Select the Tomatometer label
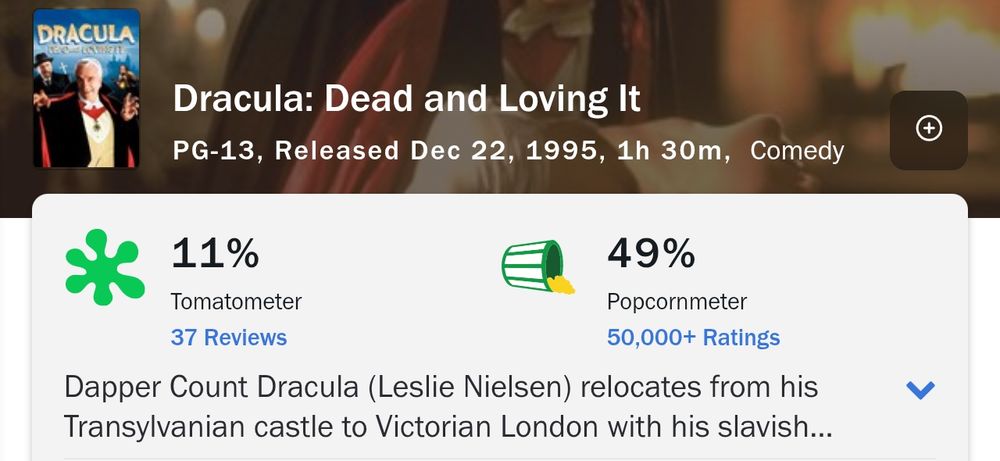Screen dimensions: 1000x461 click(x=236, y=301)
